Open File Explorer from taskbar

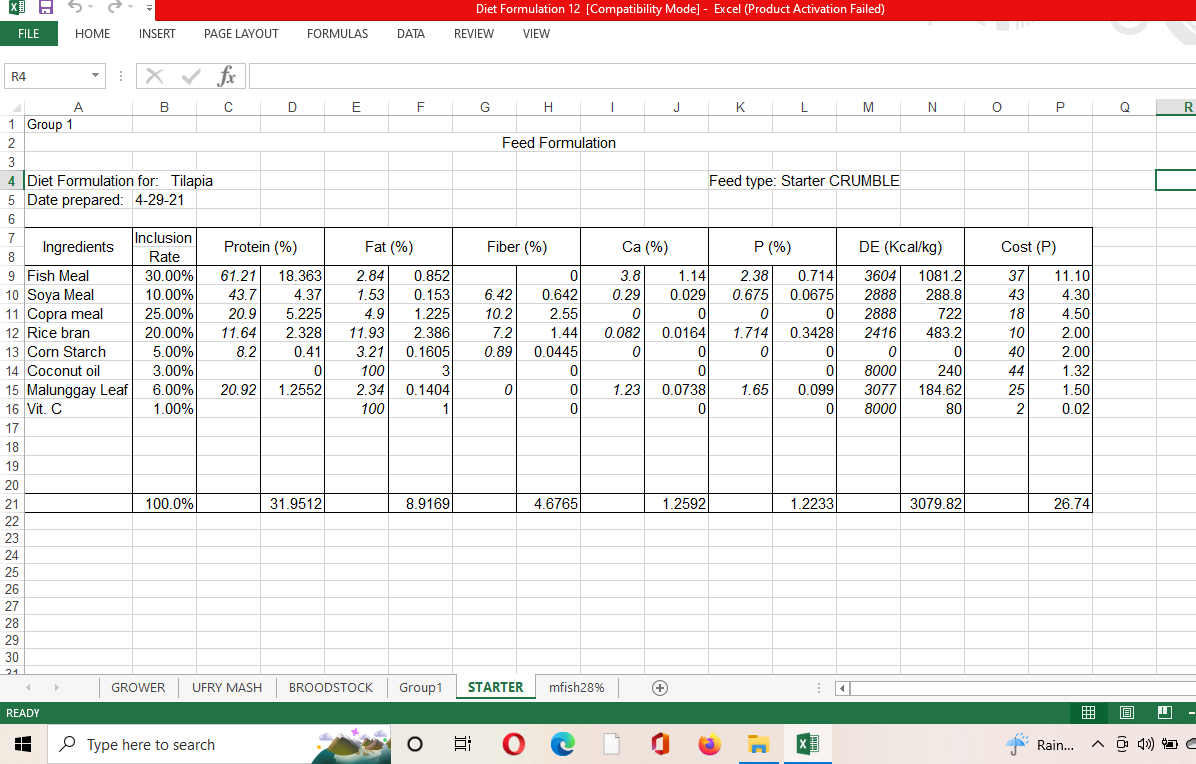758,744
